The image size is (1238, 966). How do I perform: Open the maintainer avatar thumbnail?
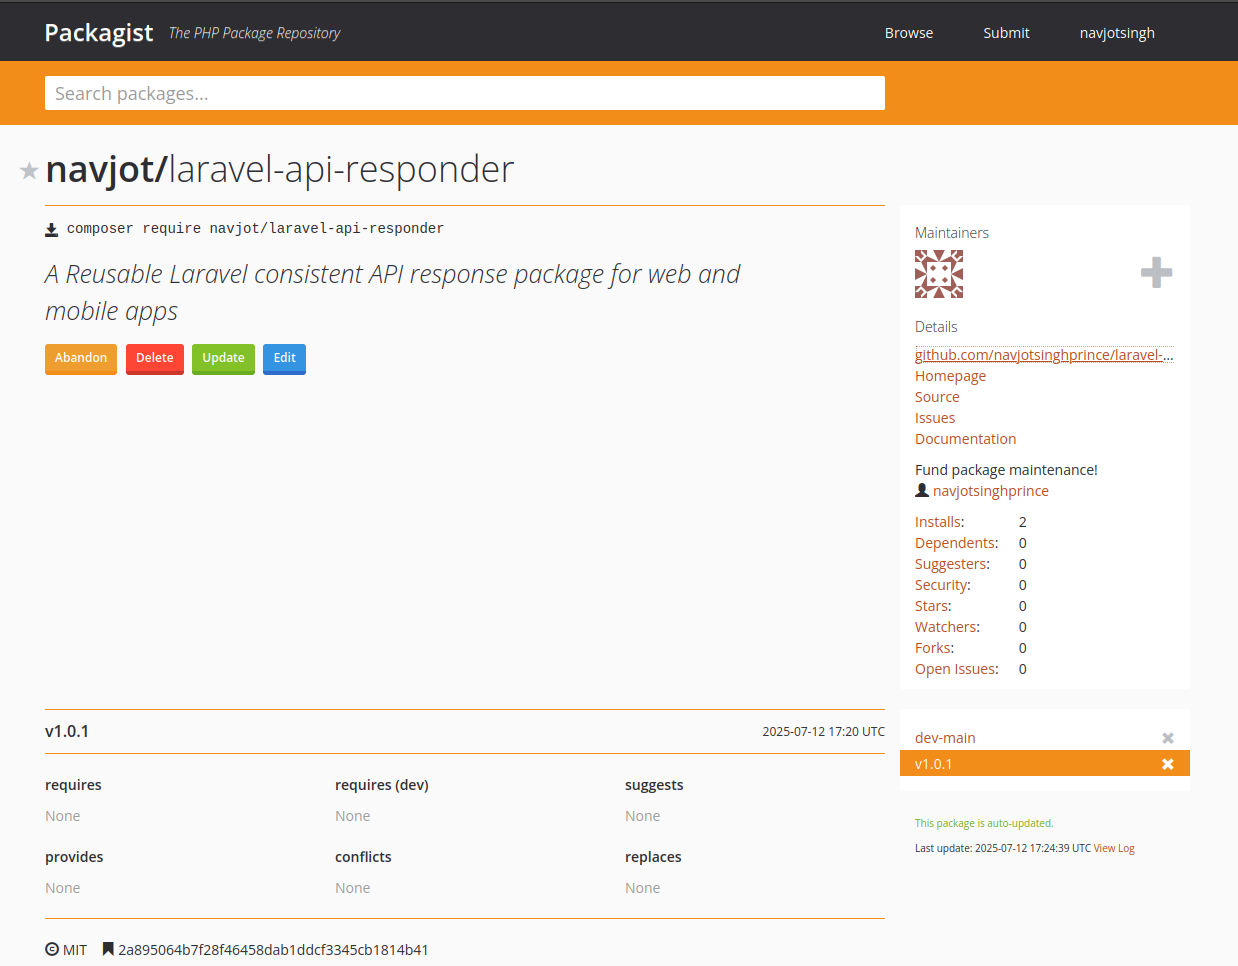(938, 274)
